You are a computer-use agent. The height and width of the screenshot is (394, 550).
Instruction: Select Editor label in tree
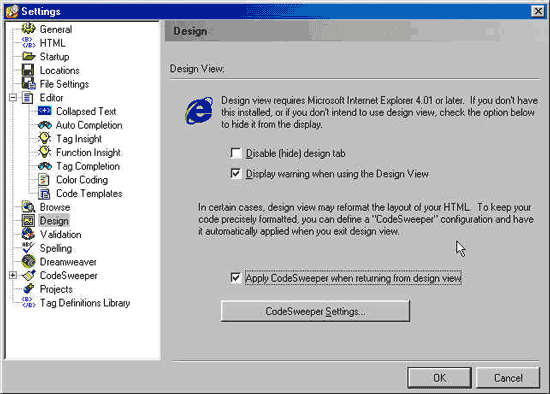pyautogui.click(x=52, y=98)
